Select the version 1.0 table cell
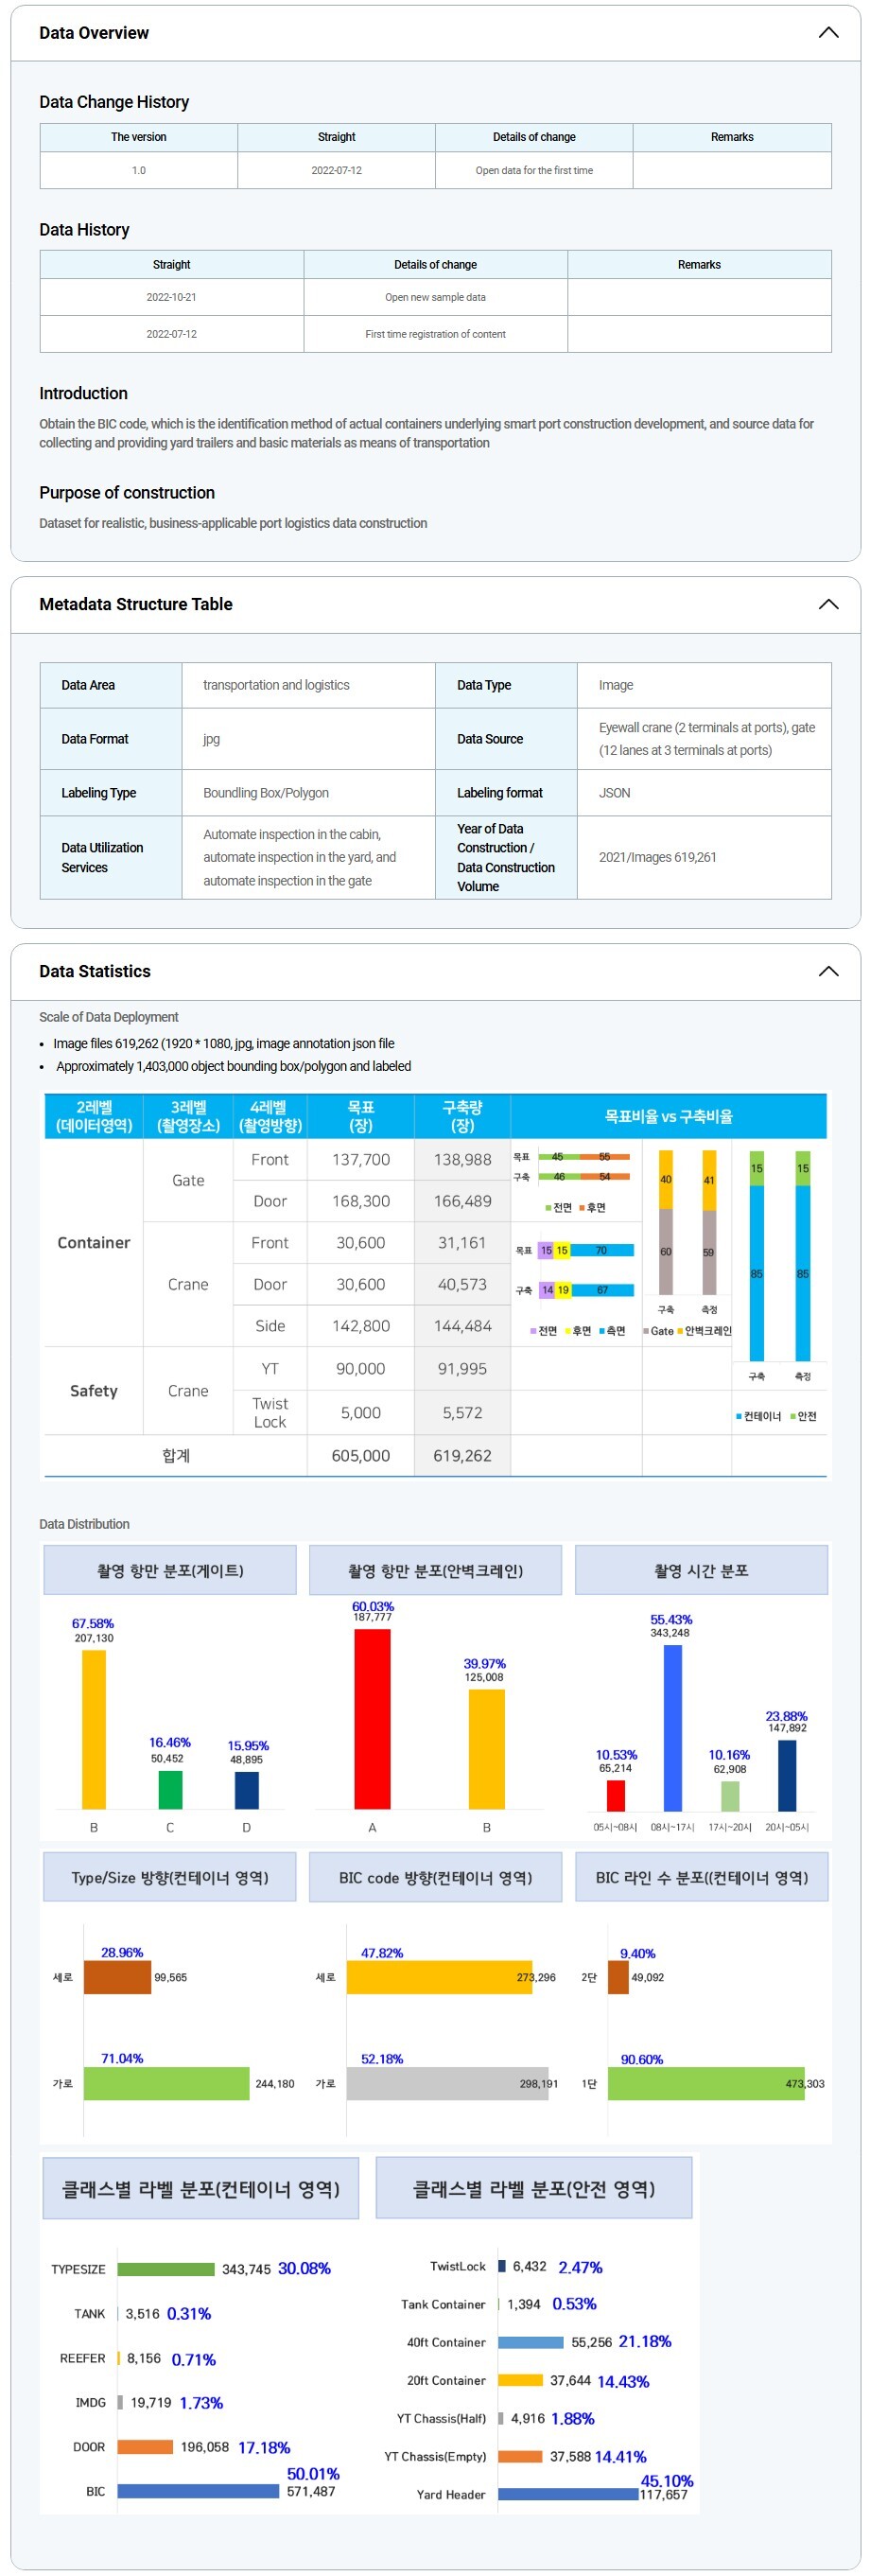Viewport: 870px width, 2576px height. point(138,170)
